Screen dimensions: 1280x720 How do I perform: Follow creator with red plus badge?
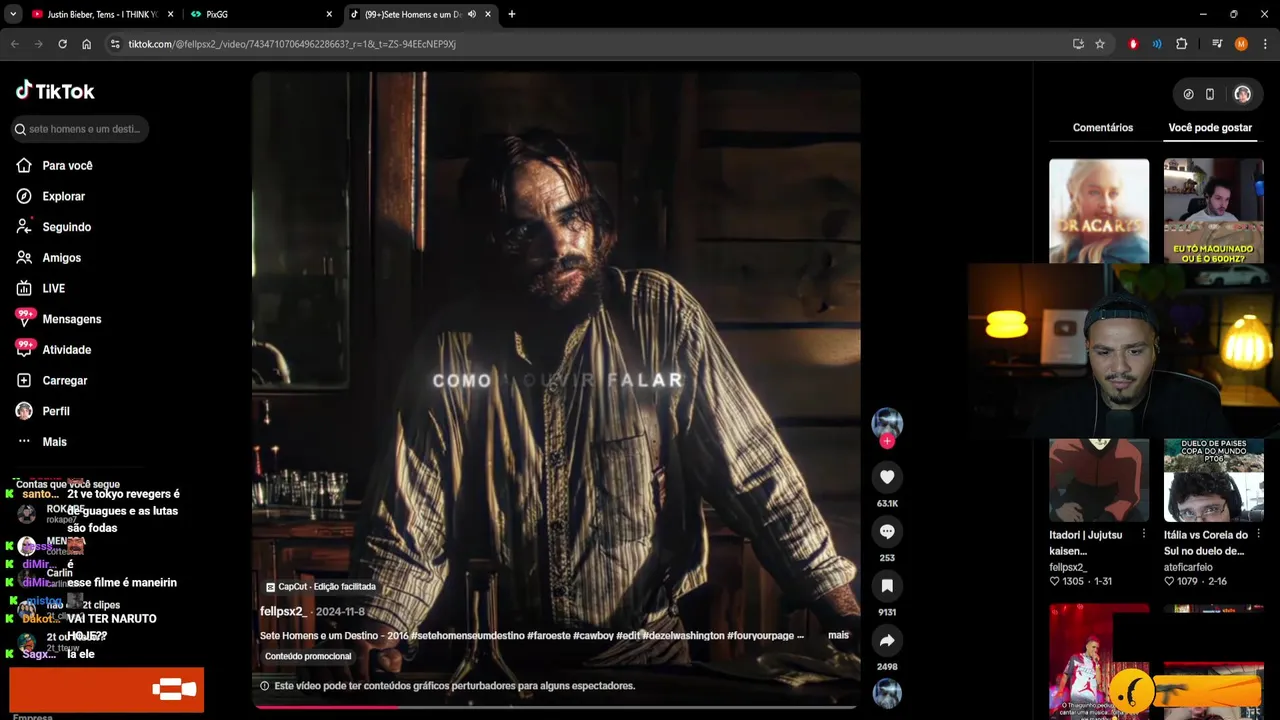[887, 441]
